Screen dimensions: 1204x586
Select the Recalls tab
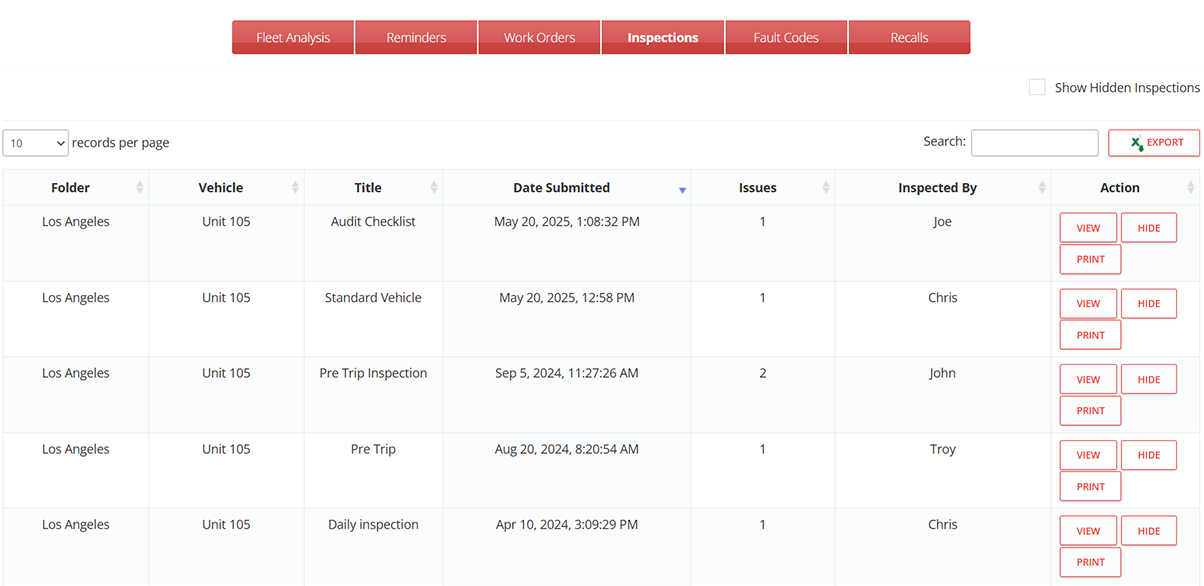click(909, 36)
